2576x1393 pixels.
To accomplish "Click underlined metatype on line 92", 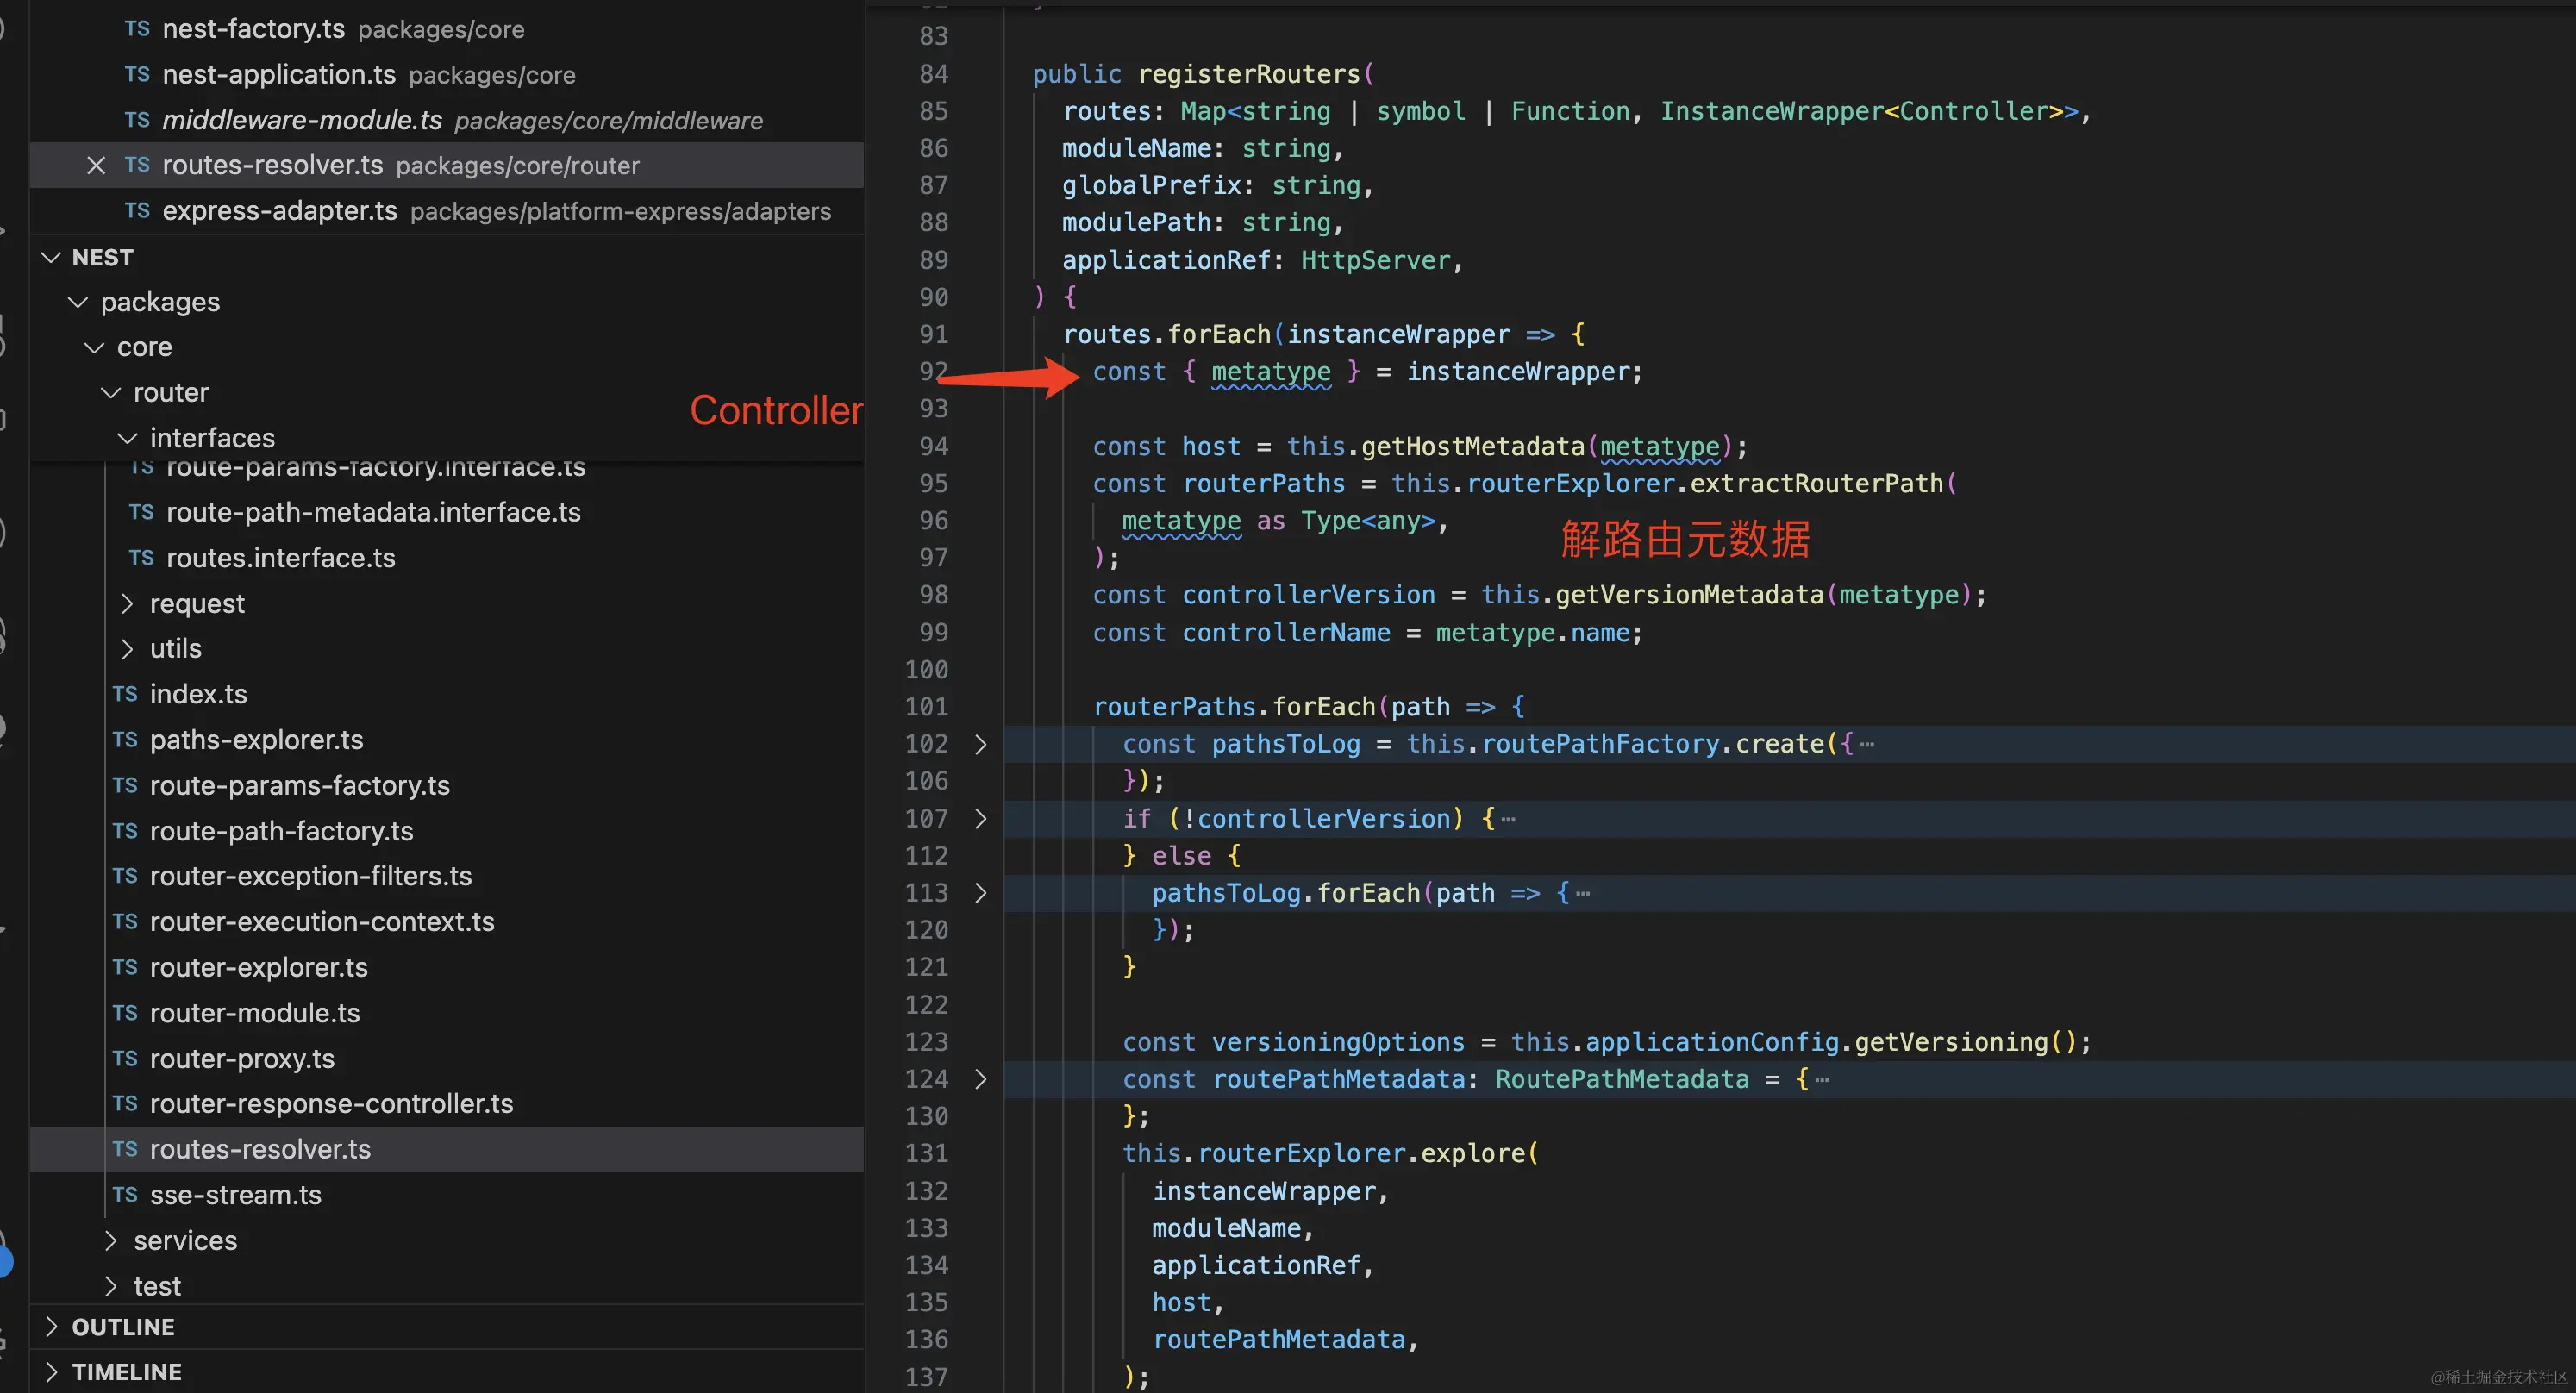I will (1270, 372).
